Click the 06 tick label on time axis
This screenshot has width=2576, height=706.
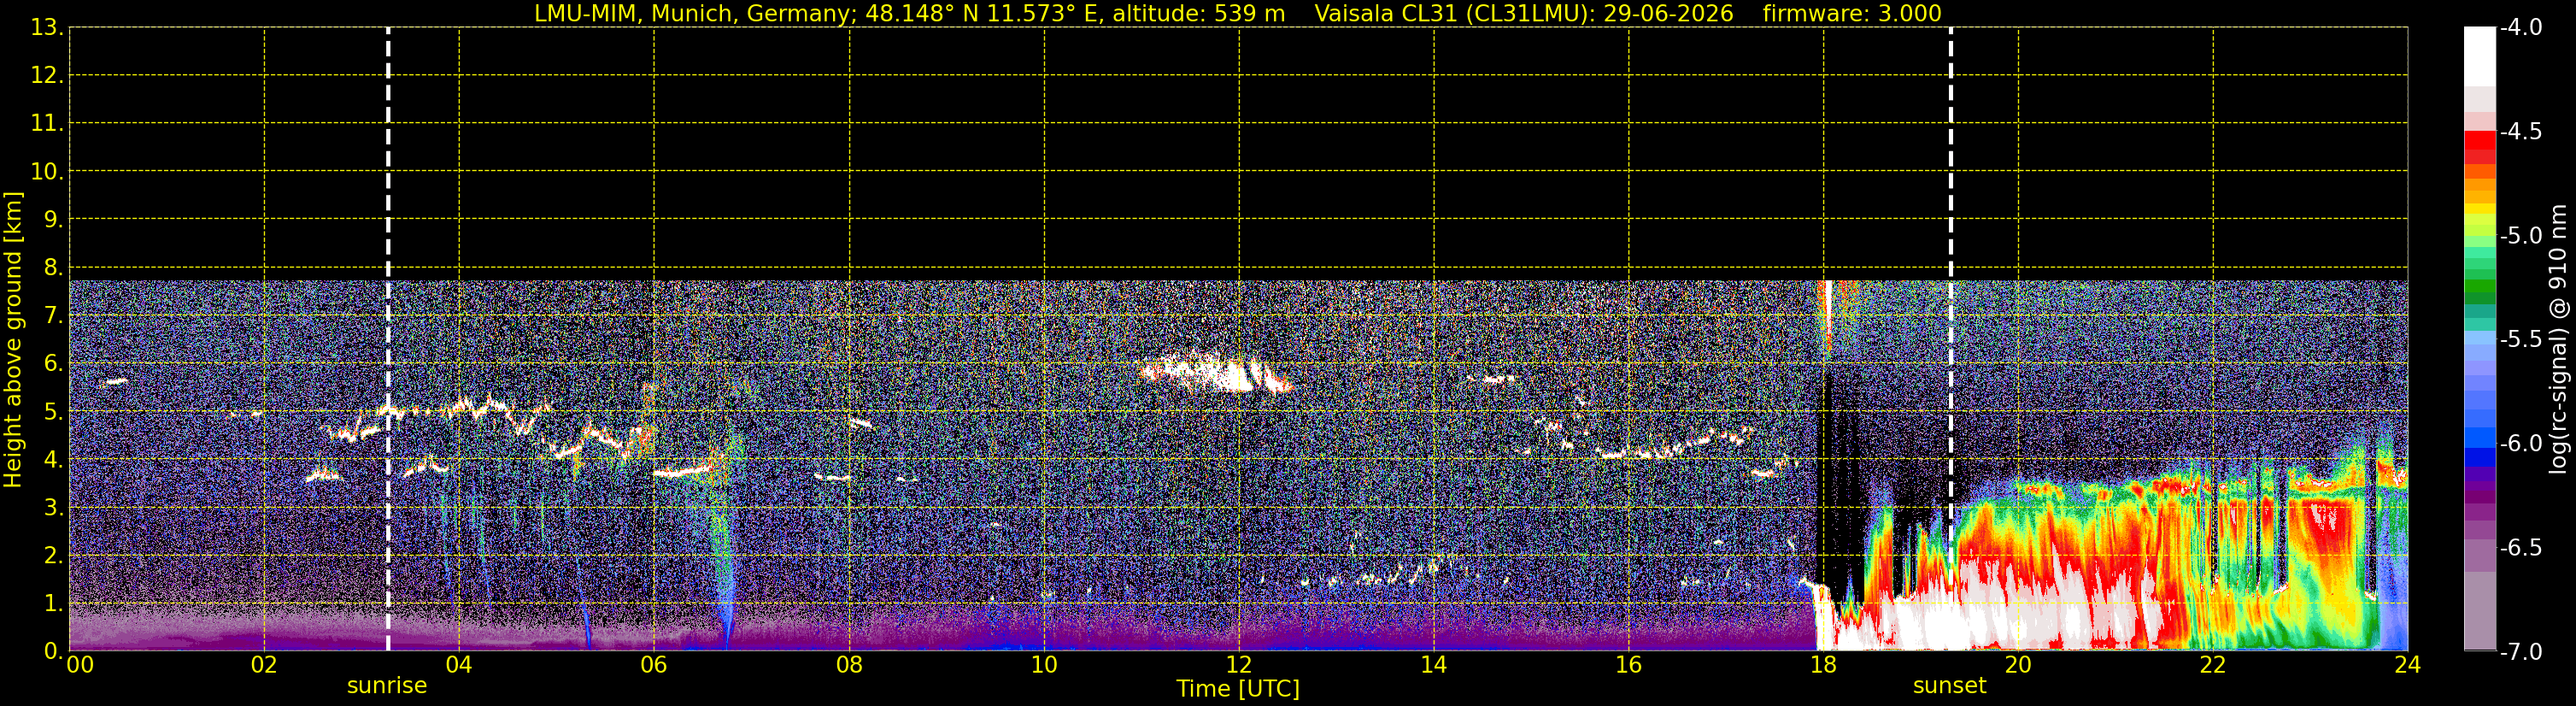click(654, 665)
